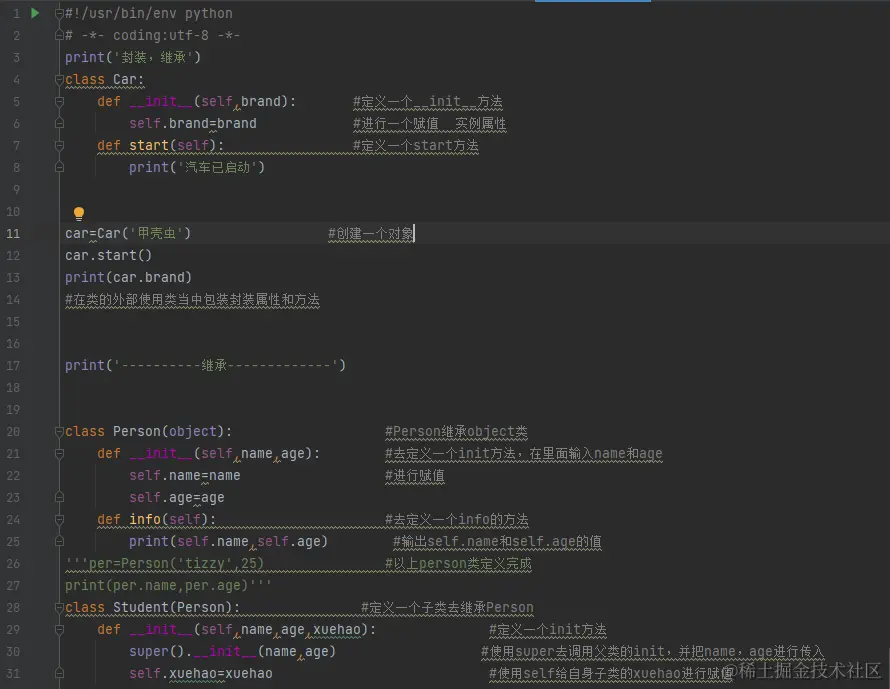Viewport: 890px width, 689px height.
Task: Collapse the Student class definition
Action: 58,607
